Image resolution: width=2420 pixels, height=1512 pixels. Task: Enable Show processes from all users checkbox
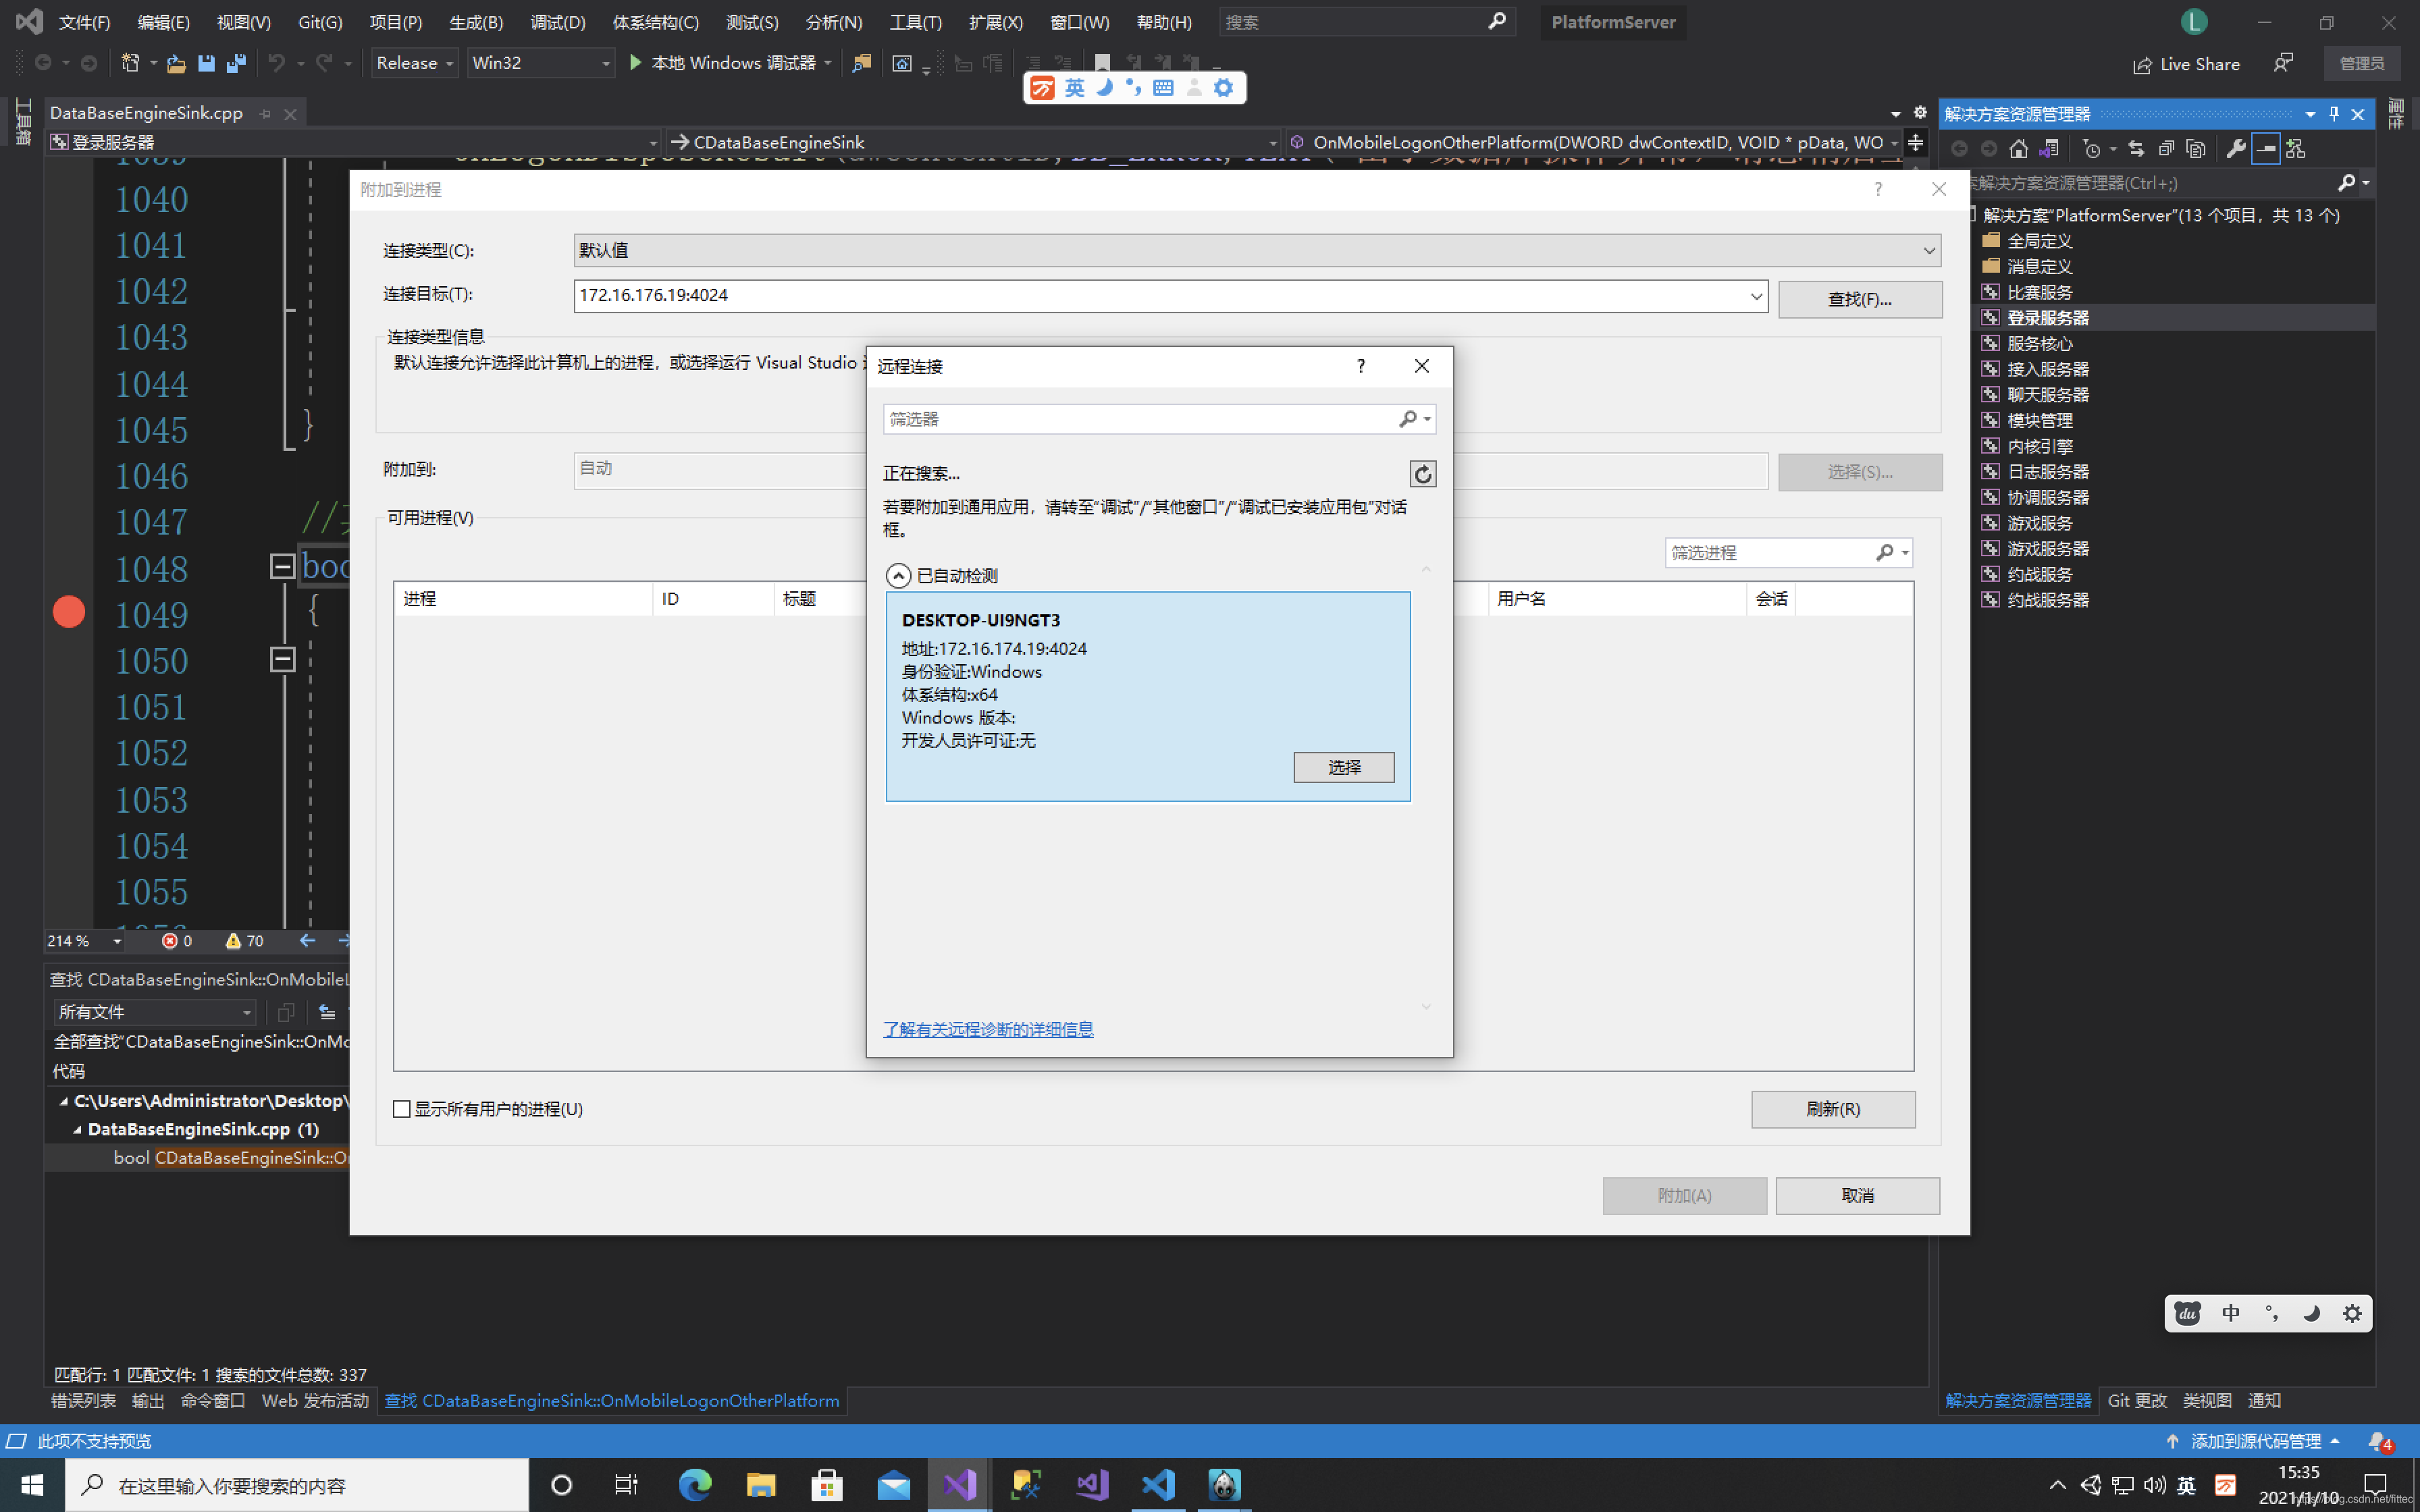402,1109
